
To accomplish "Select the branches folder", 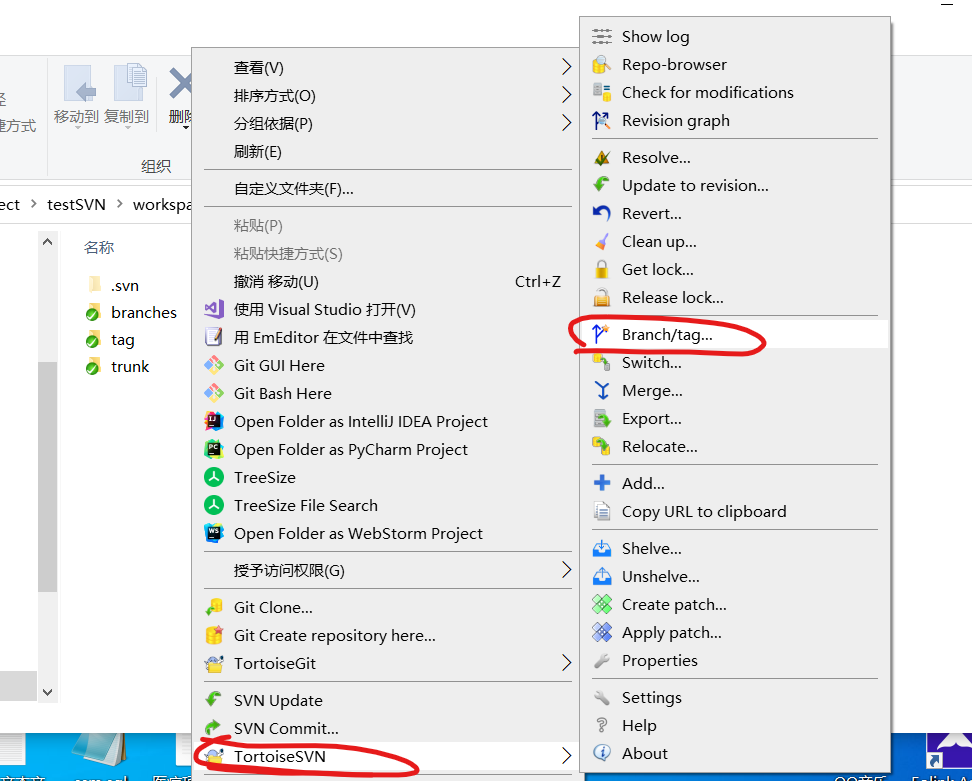I will pyautogui.click(x=131, y=312).
